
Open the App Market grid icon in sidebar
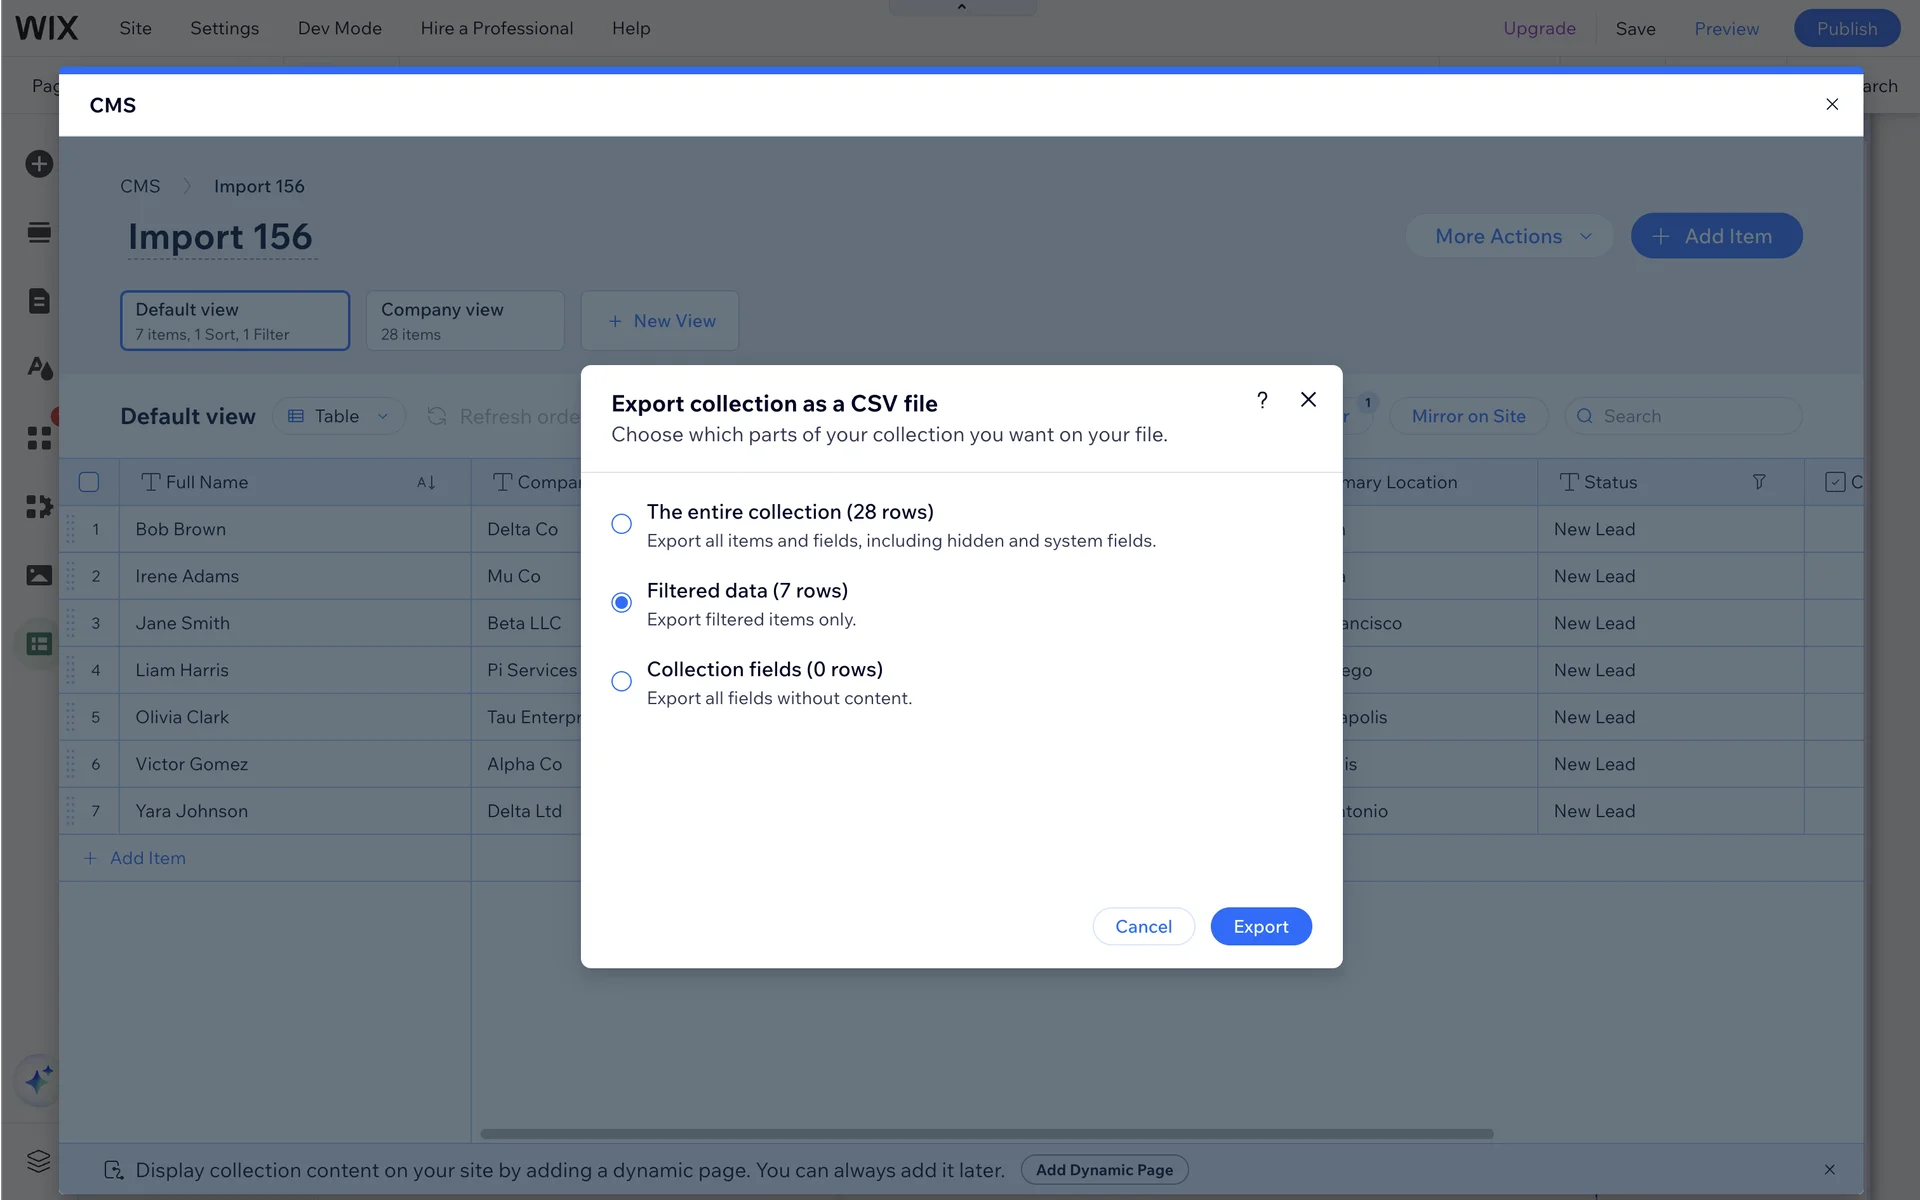click(x=39, y=438)
